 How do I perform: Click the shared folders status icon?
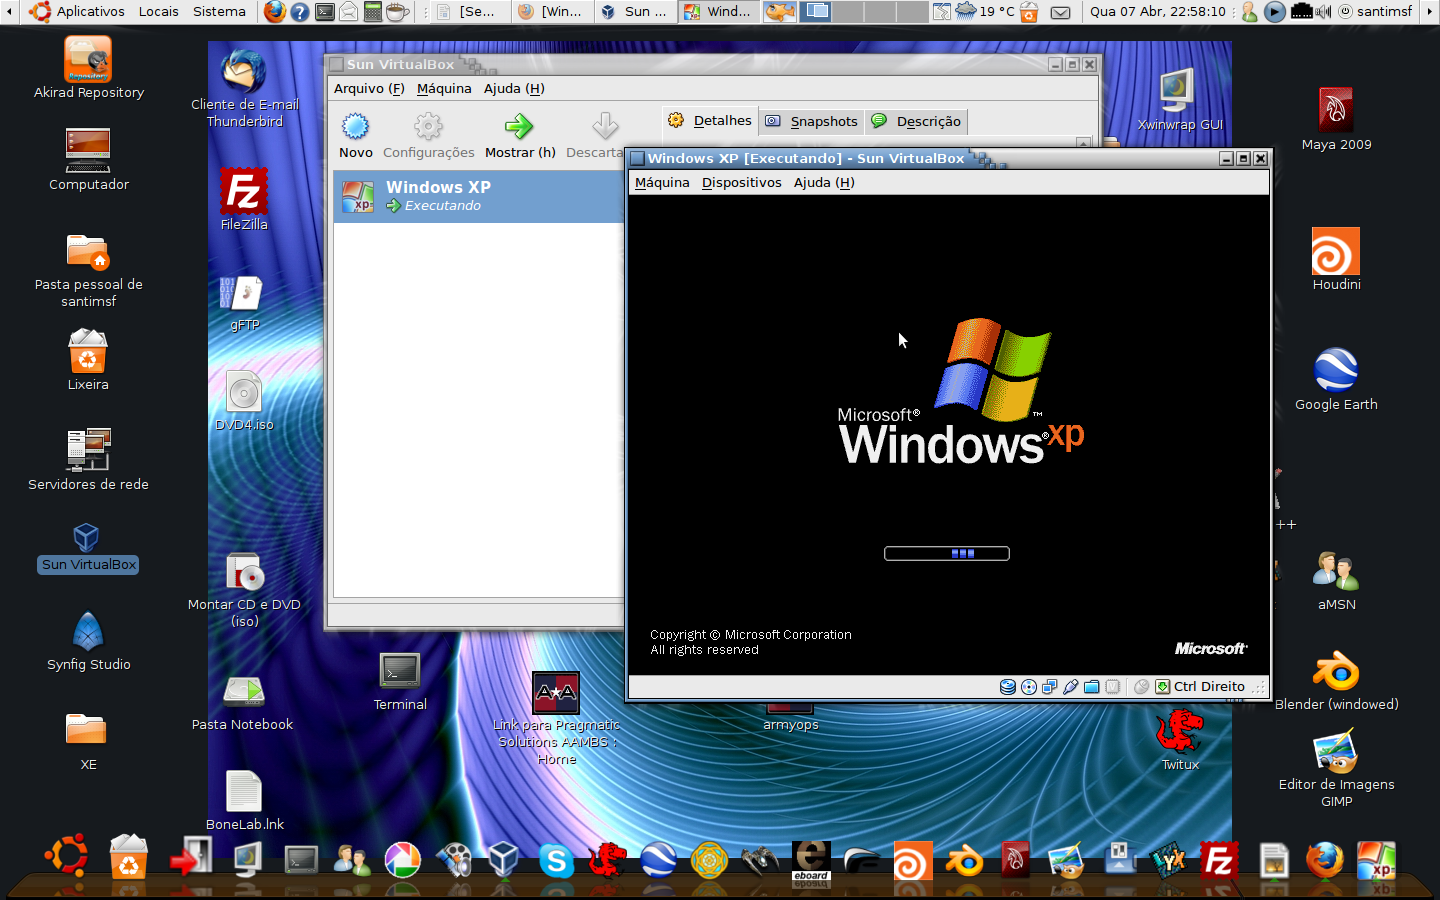pyautogui.click(x=1092, y=687)
